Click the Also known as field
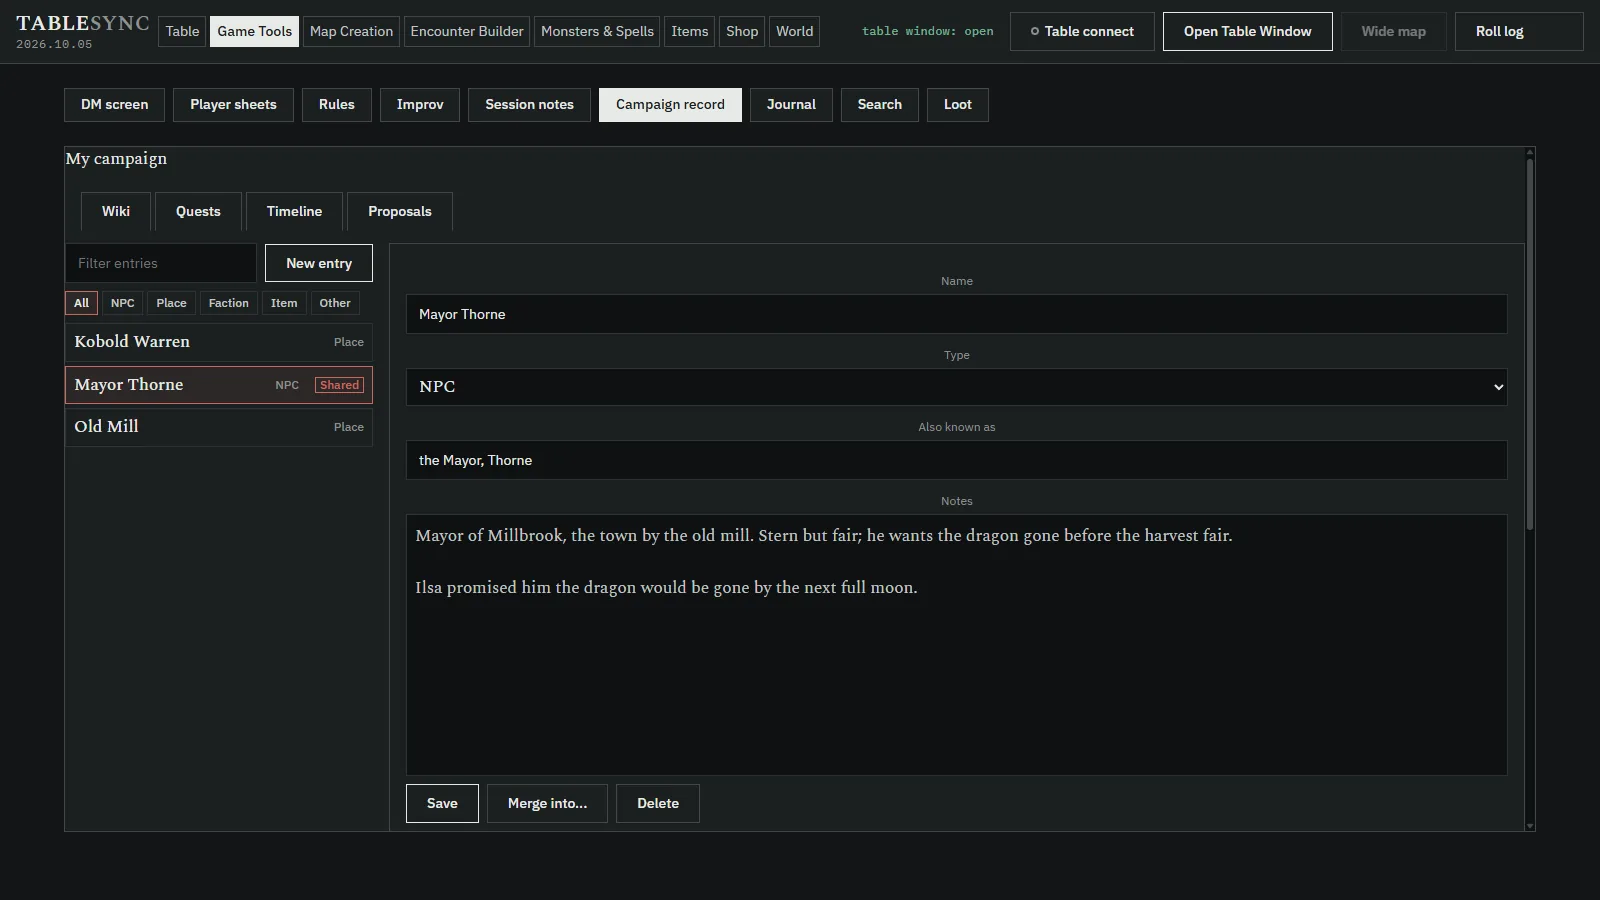The image size is (1600, 900). [x=956, y=460]
